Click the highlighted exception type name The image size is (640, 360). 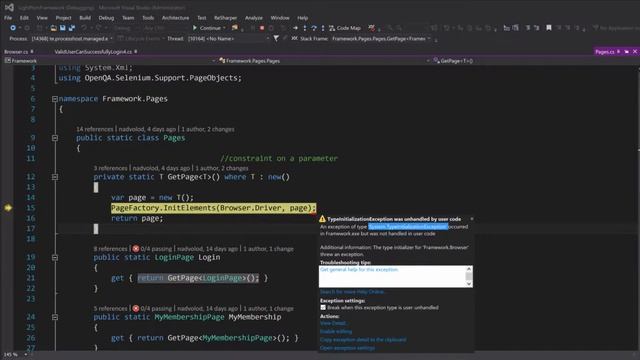(408, 227)
